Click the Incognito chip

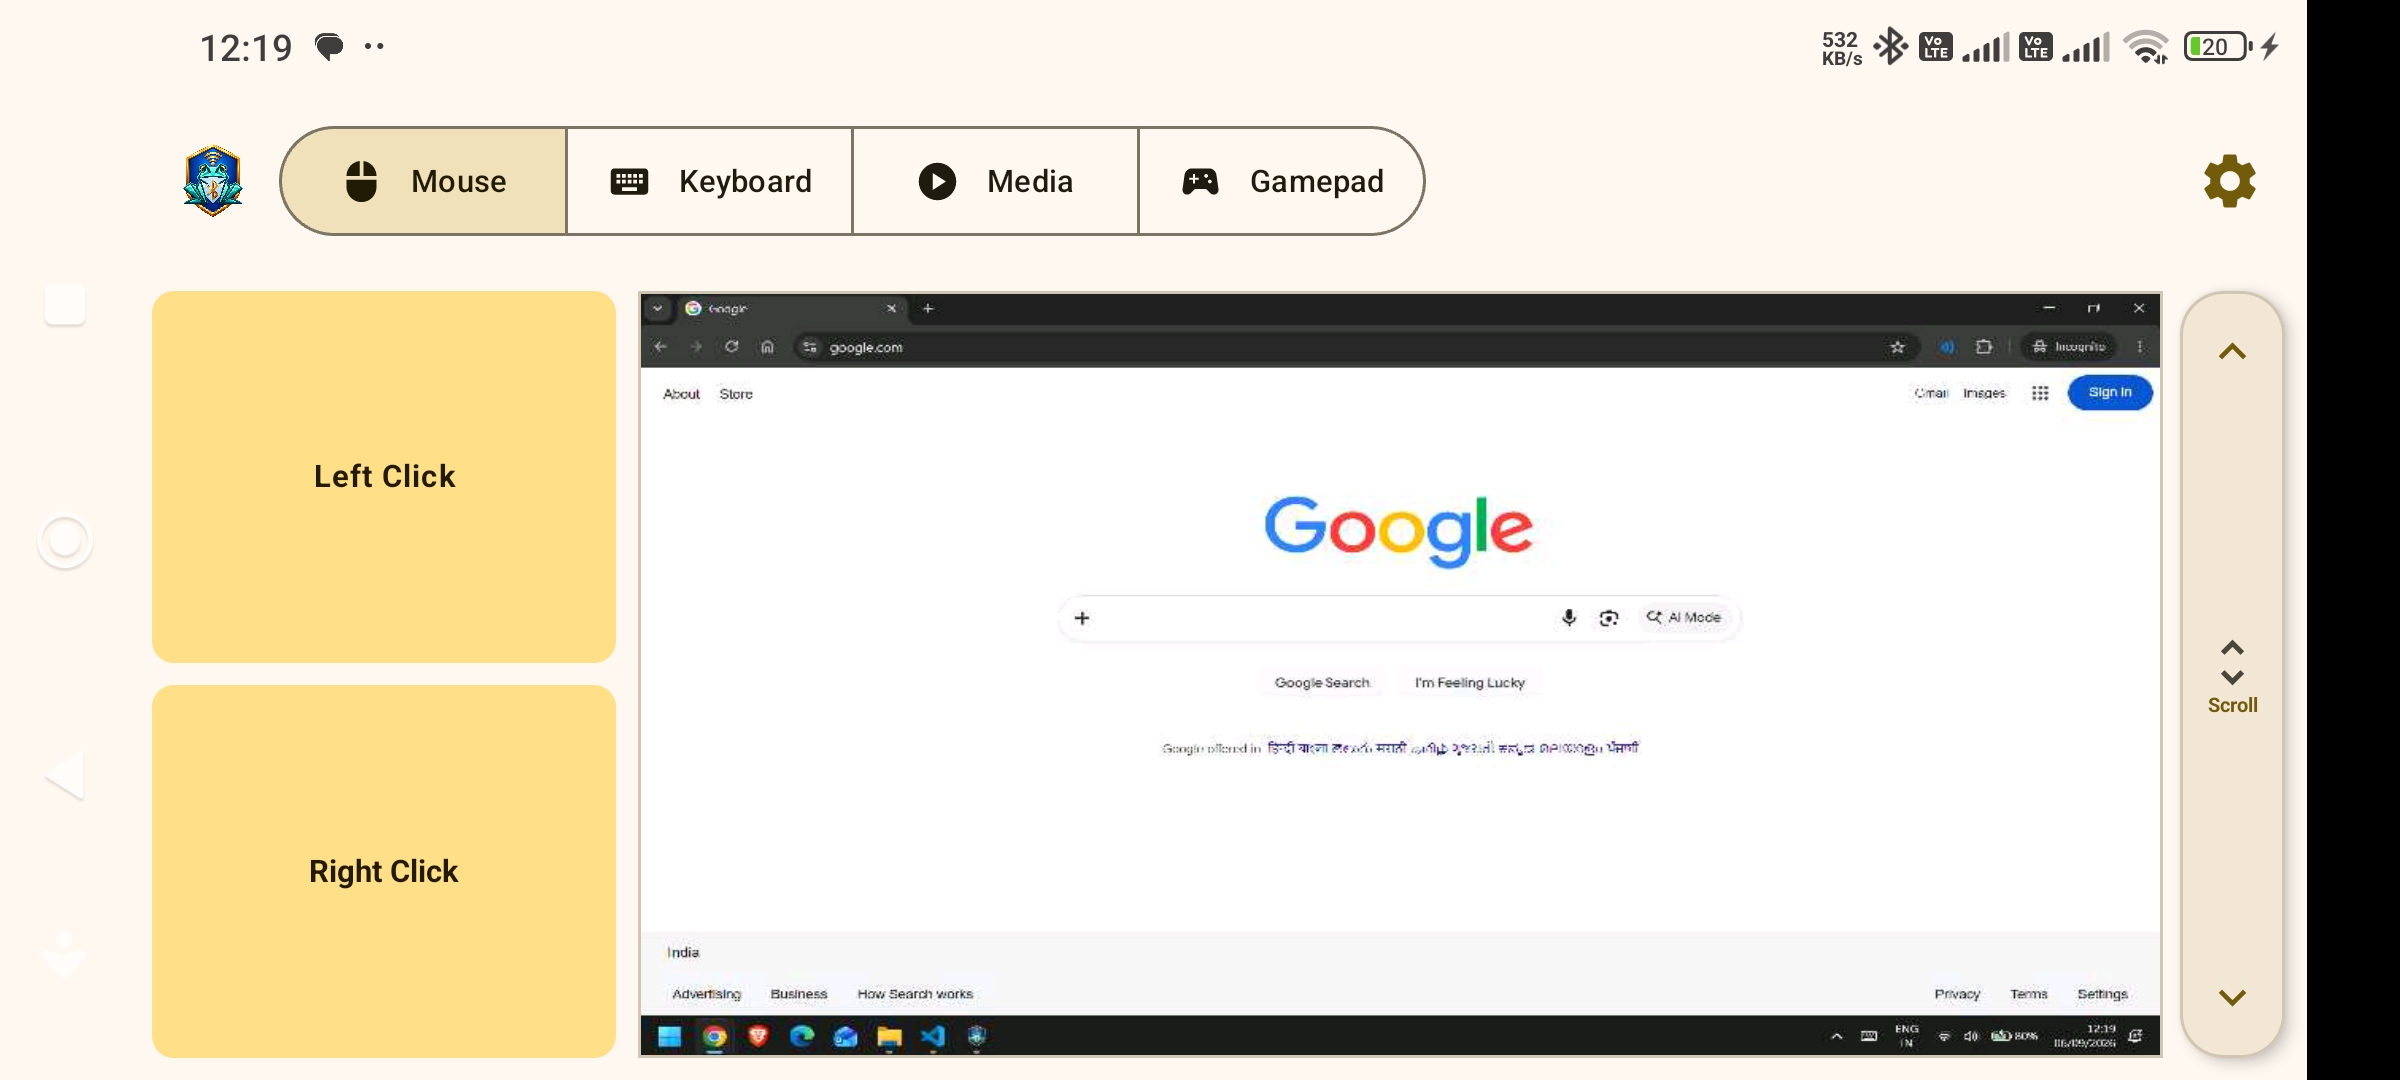[x=2069, y=347]
